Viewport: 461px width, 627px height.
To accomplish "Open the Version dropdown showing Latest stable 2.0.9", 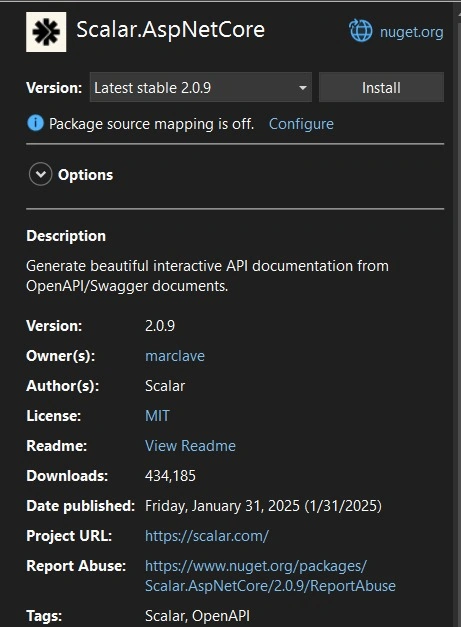I will [x=201, y=87].
